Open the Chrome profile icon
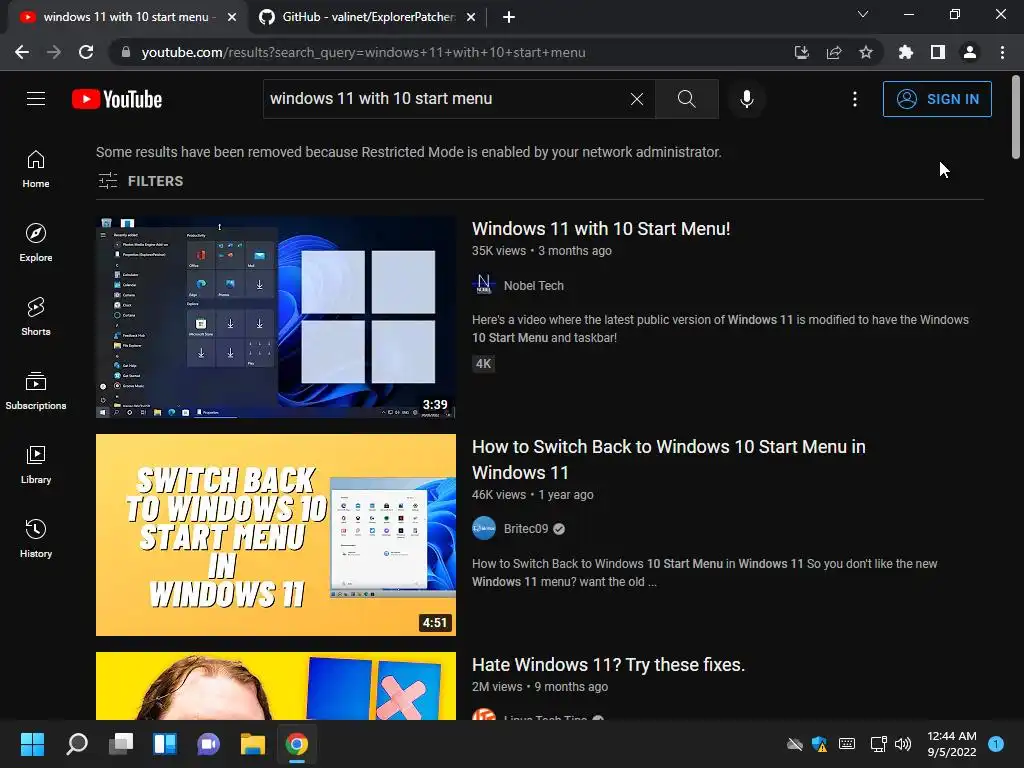This screenshot has height=768, width=1024. 970,52
